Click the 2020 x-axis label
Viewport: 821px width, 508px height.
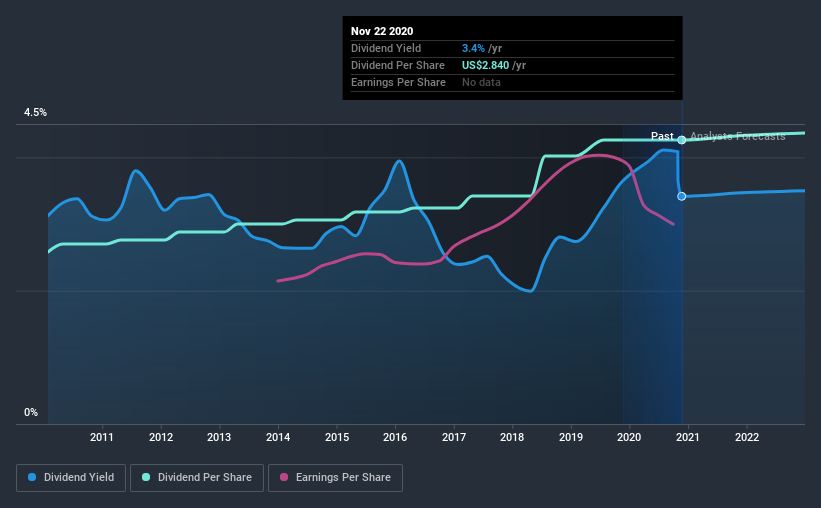click(x=629, y=437)
